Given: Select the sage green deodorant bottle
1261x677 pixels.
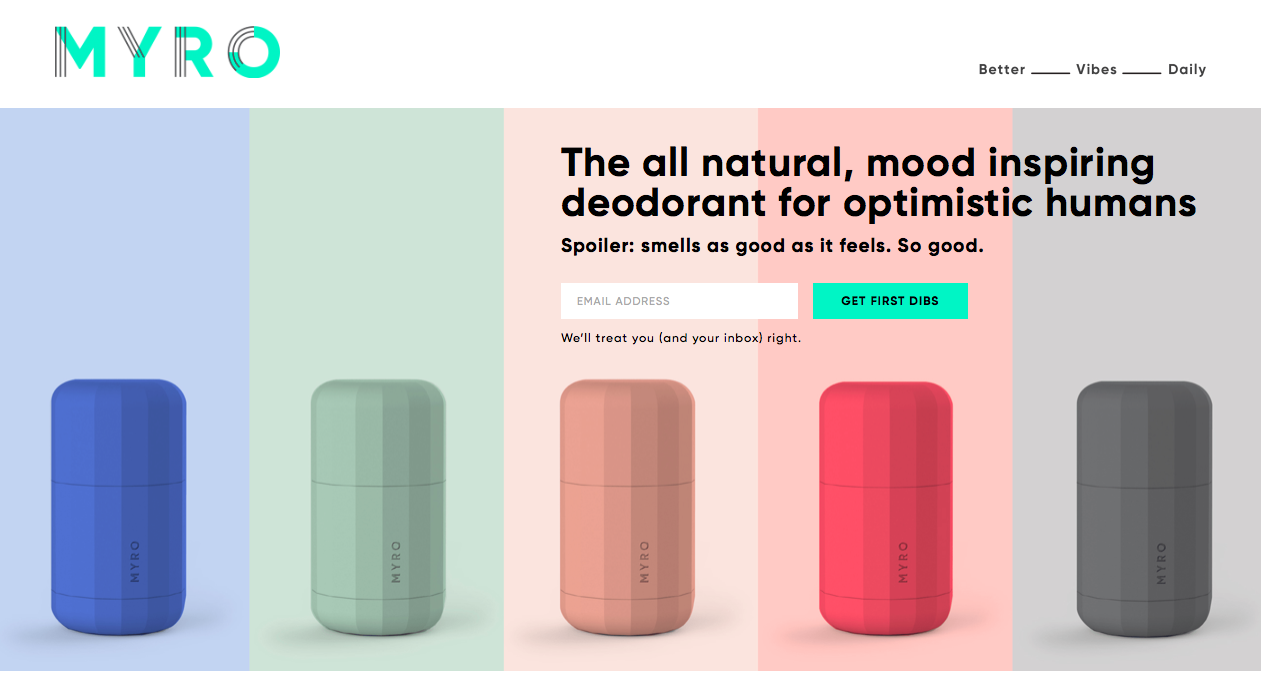Looking at the screenshot, I should [x=378, y=506].
